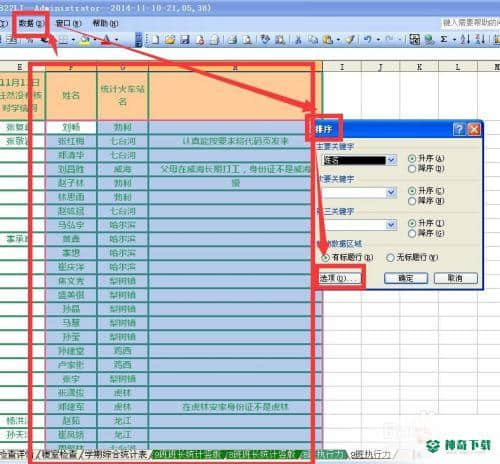Click the Save floppy disk icon
The width and height of the screenshot is (500, 464).
click(185, 39)
